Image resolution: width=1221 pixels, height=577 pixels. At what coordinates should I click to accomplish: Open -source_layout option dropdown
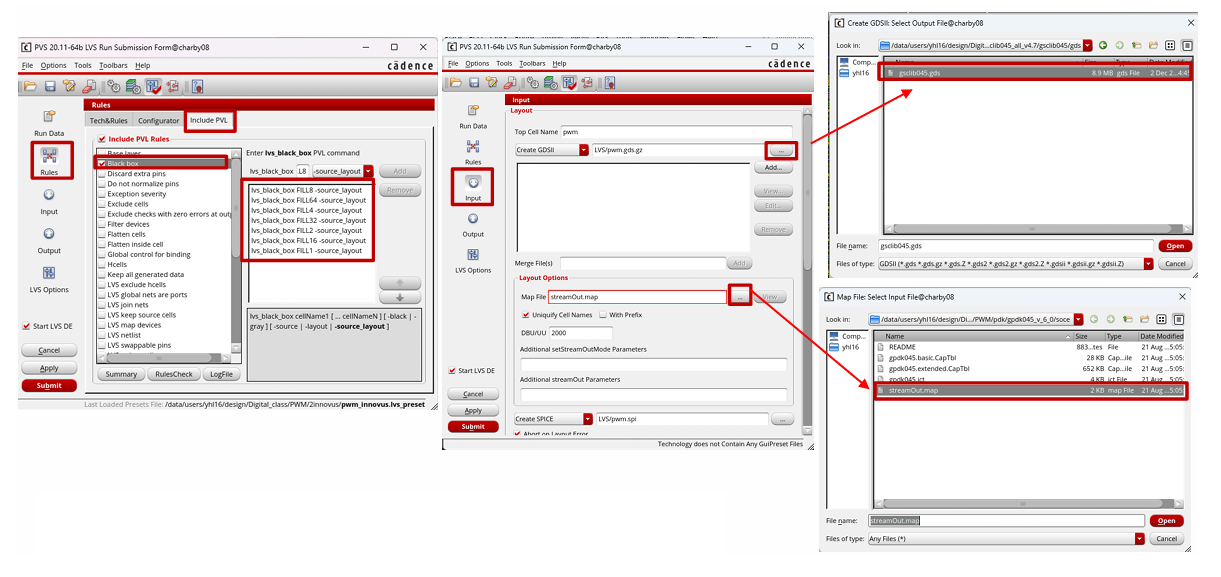click(369, 171)
